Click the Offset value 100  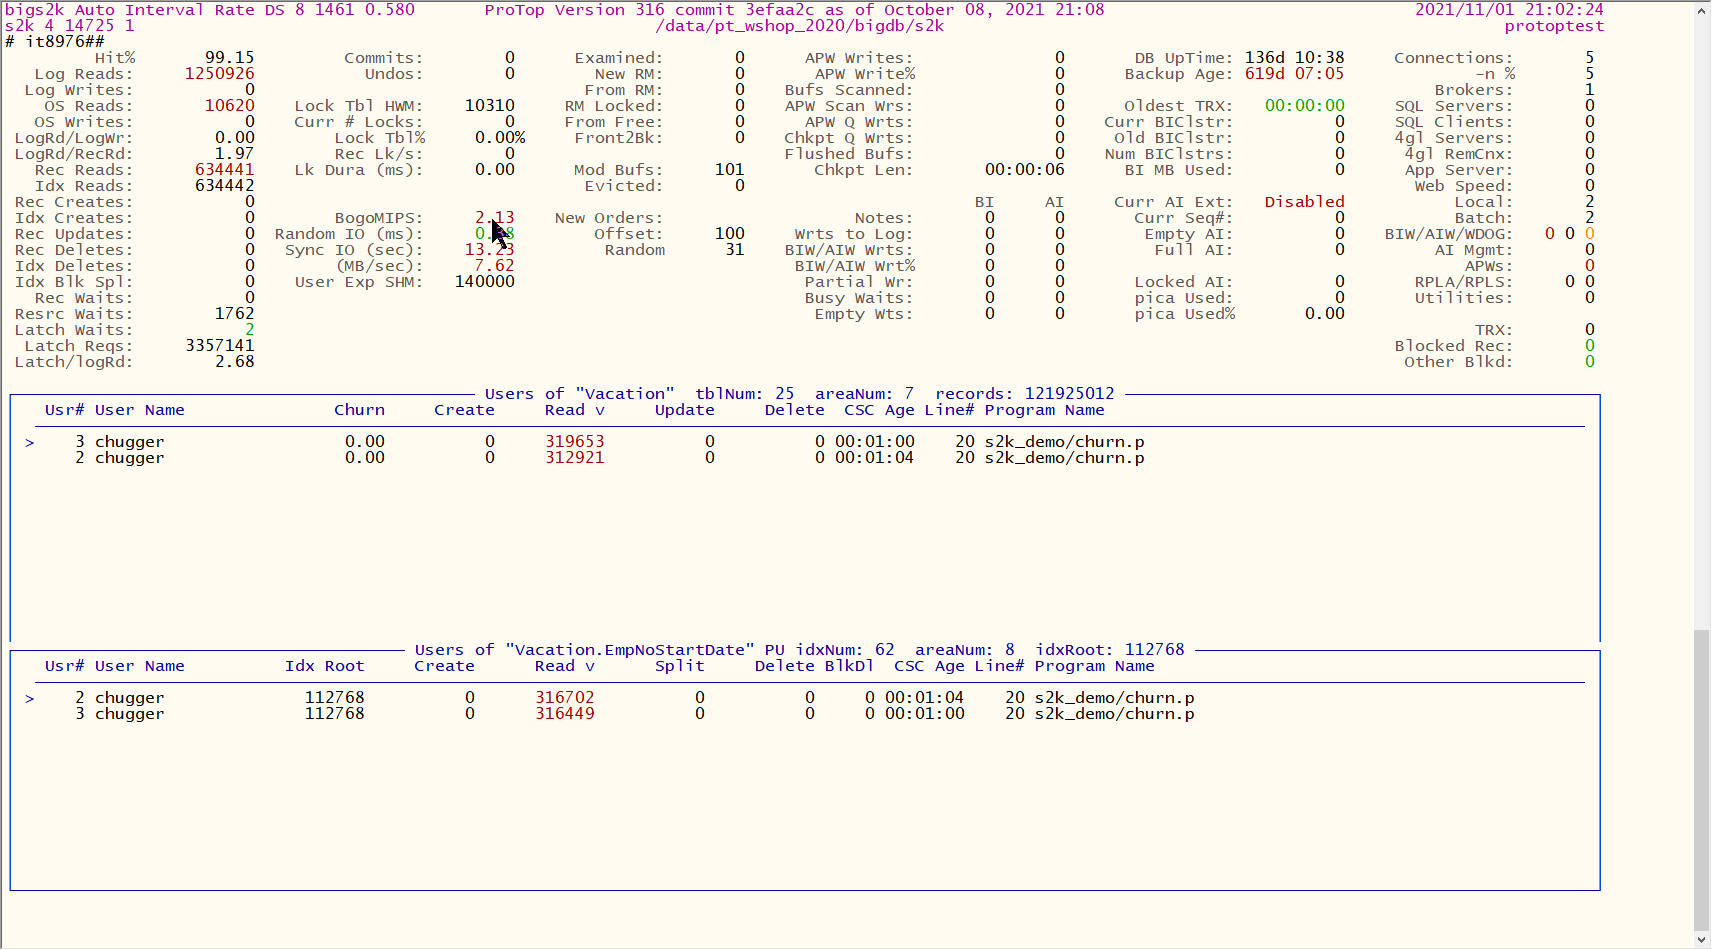tap(729, 234)
